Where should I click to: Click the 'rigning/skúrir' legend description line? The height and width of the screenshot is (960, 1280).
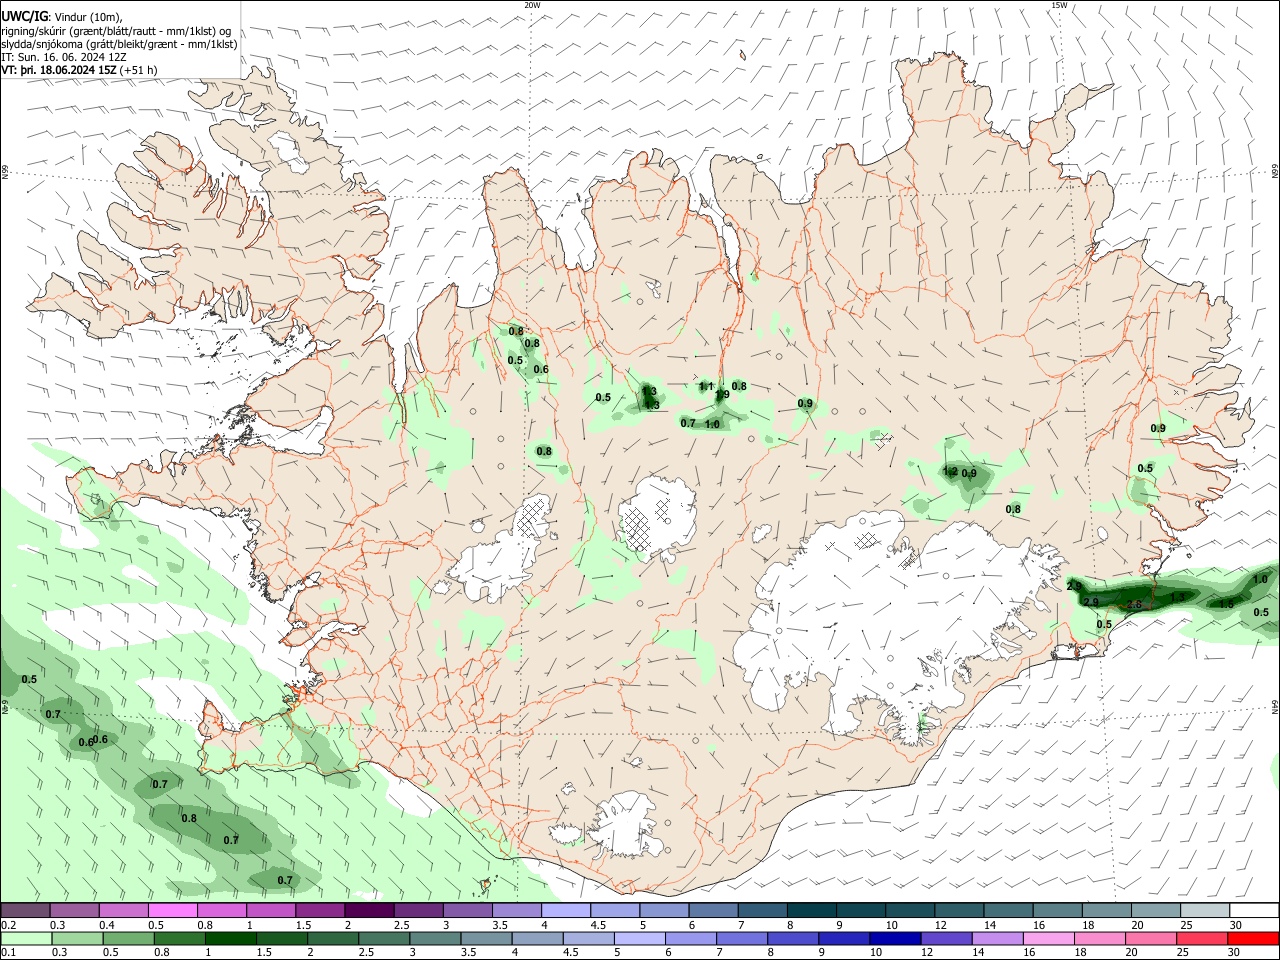click(x=116, y=31)
